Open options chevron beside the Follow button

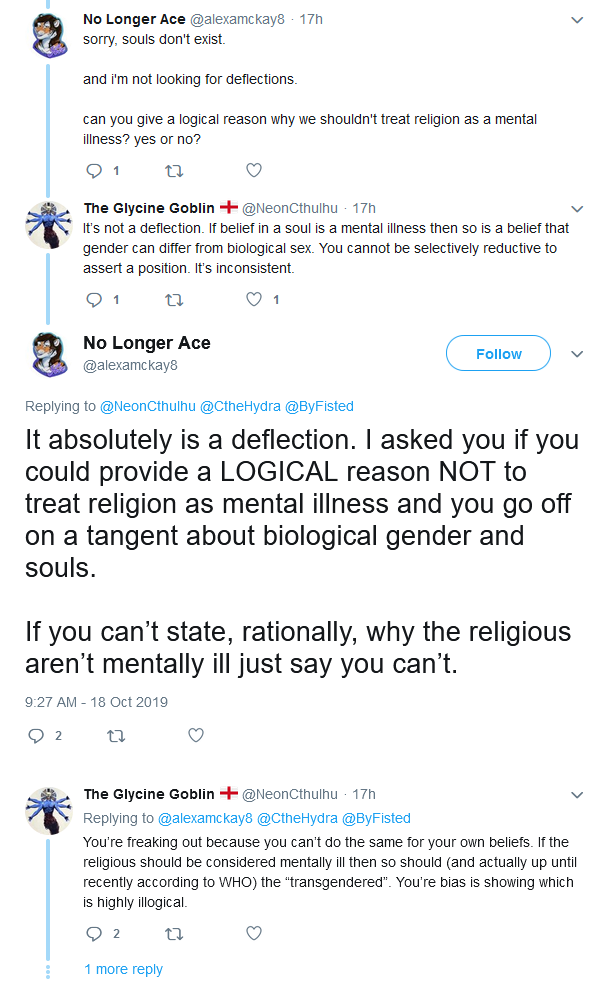tap(577, 354)
